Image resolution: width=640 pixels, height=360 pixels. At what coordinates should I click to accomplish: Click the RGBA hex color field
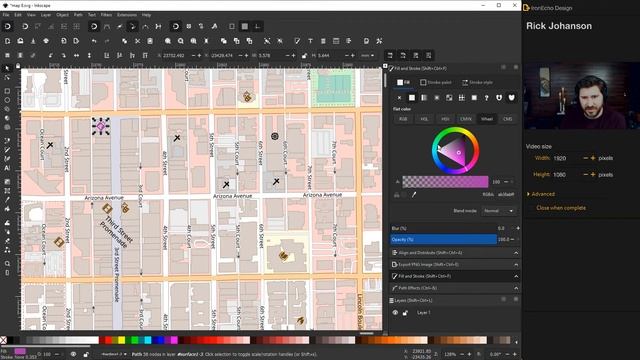tap(506, 195)
